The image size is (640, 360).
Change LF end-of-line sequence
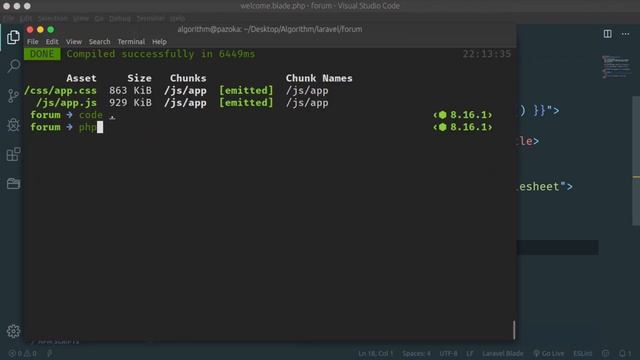click(470, 353)
